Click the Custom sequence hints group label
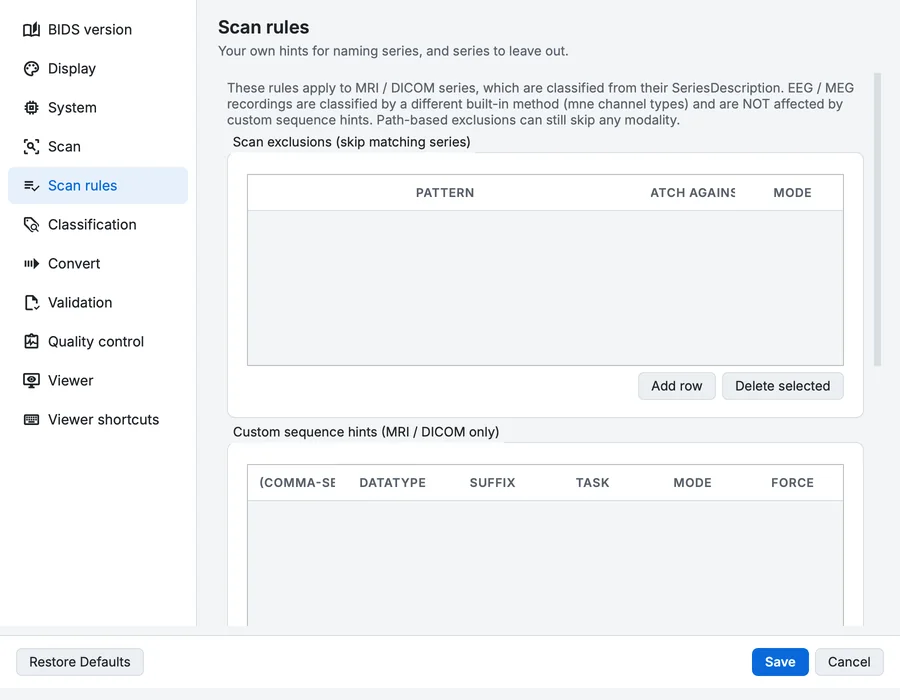 pyautogui.click(x=366, y=431)
